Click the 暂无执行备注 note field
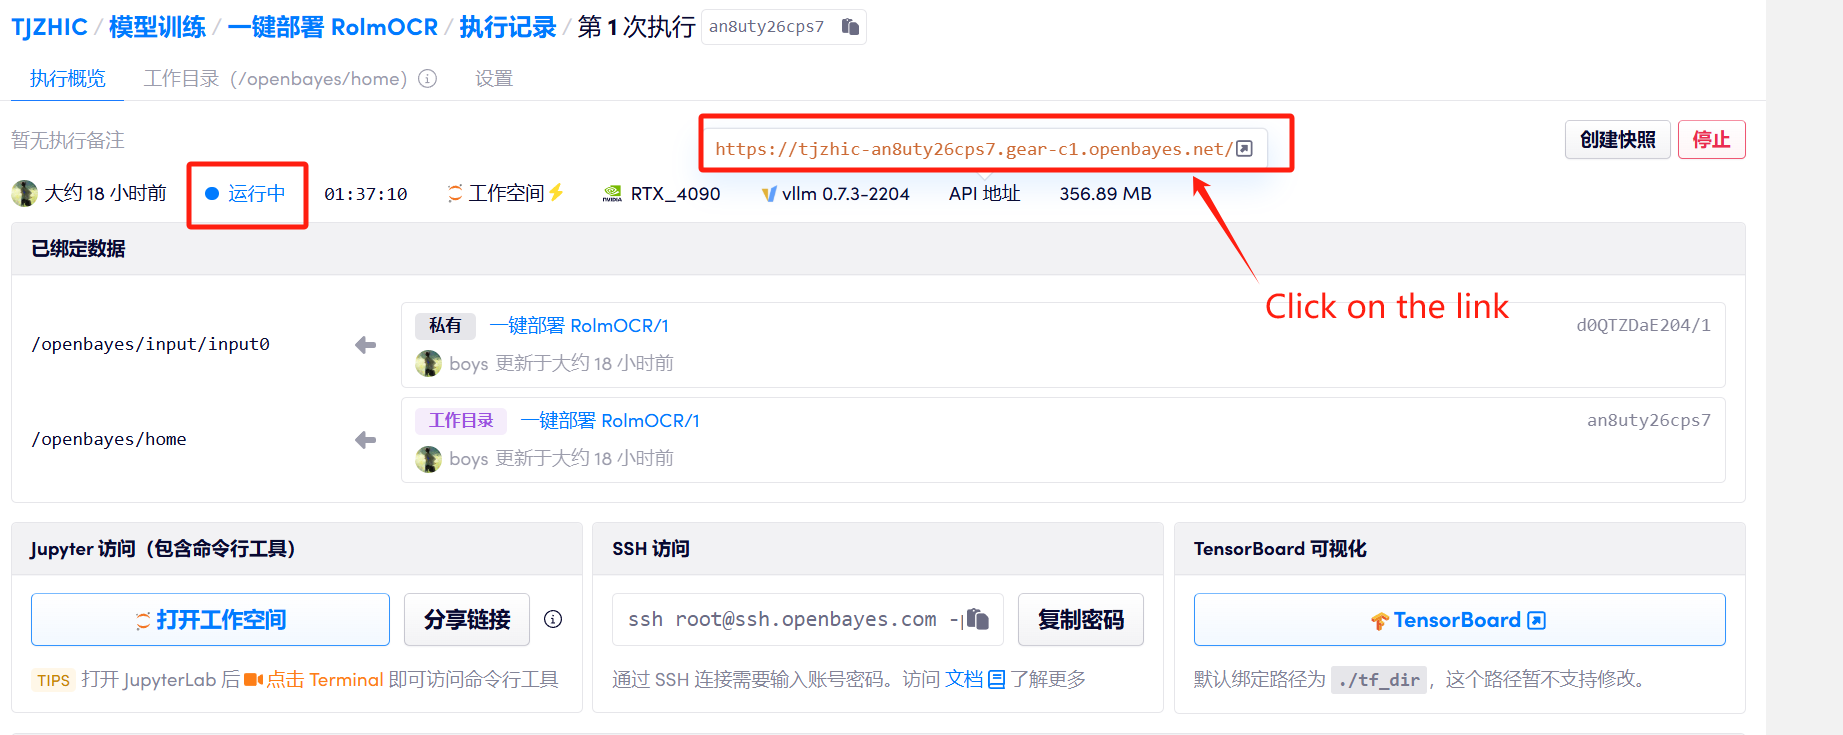 pos(68,141)
